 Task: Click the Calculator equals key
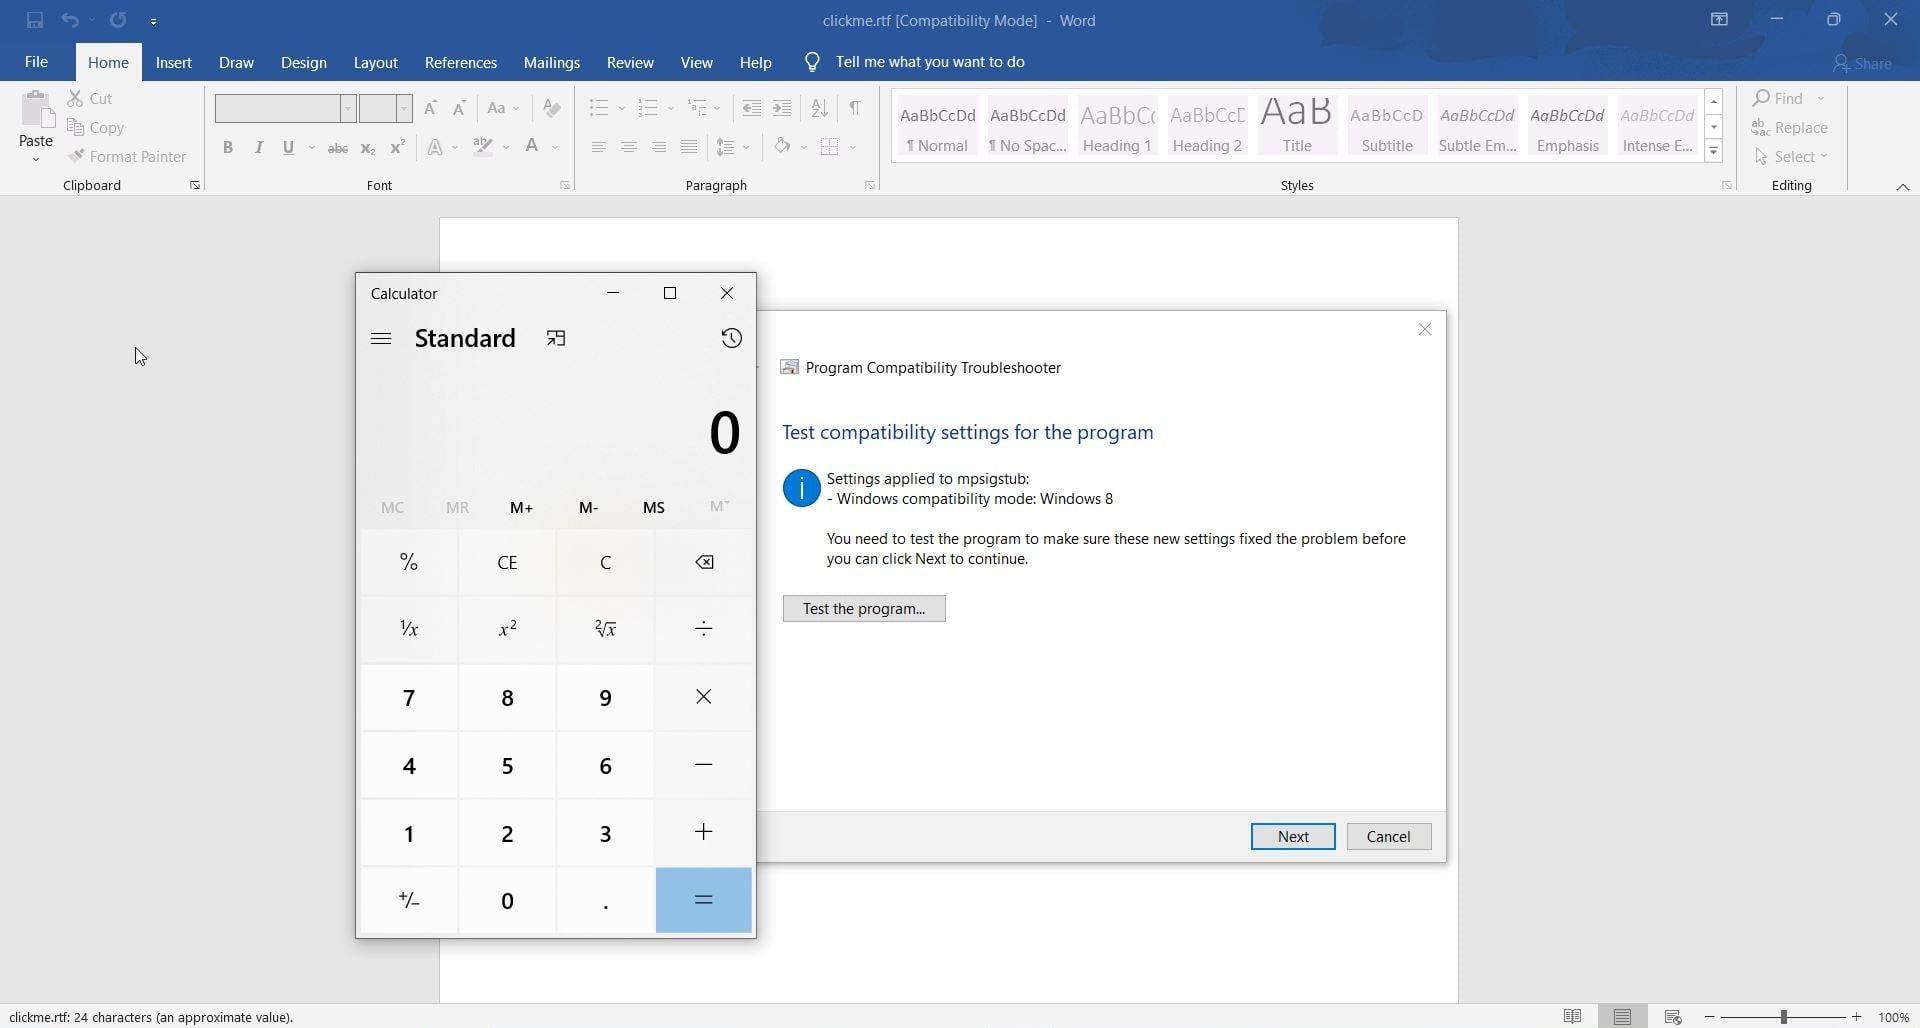[x=704, y=900]
